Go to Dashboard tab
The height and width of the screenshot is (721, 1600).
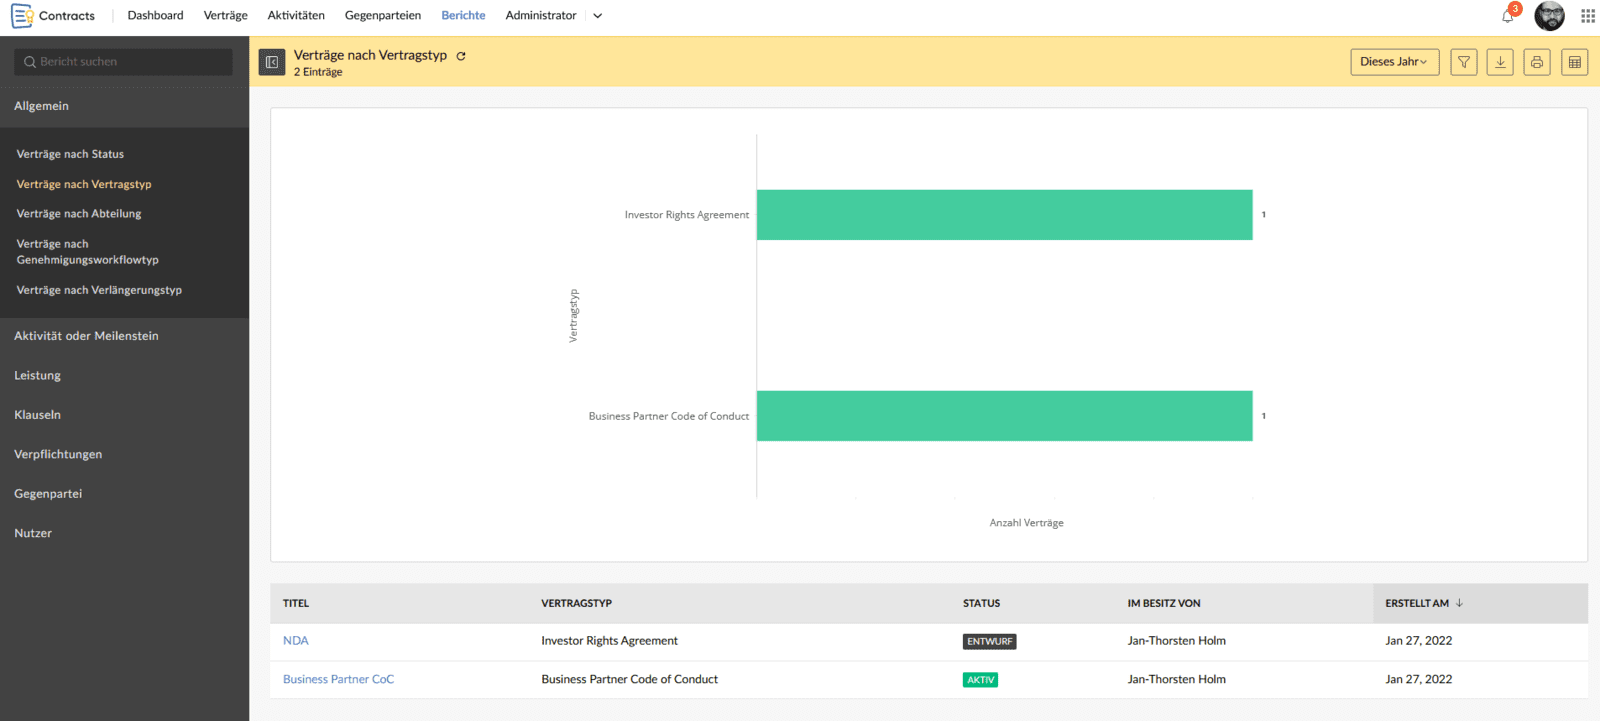[x=155, y=16]
